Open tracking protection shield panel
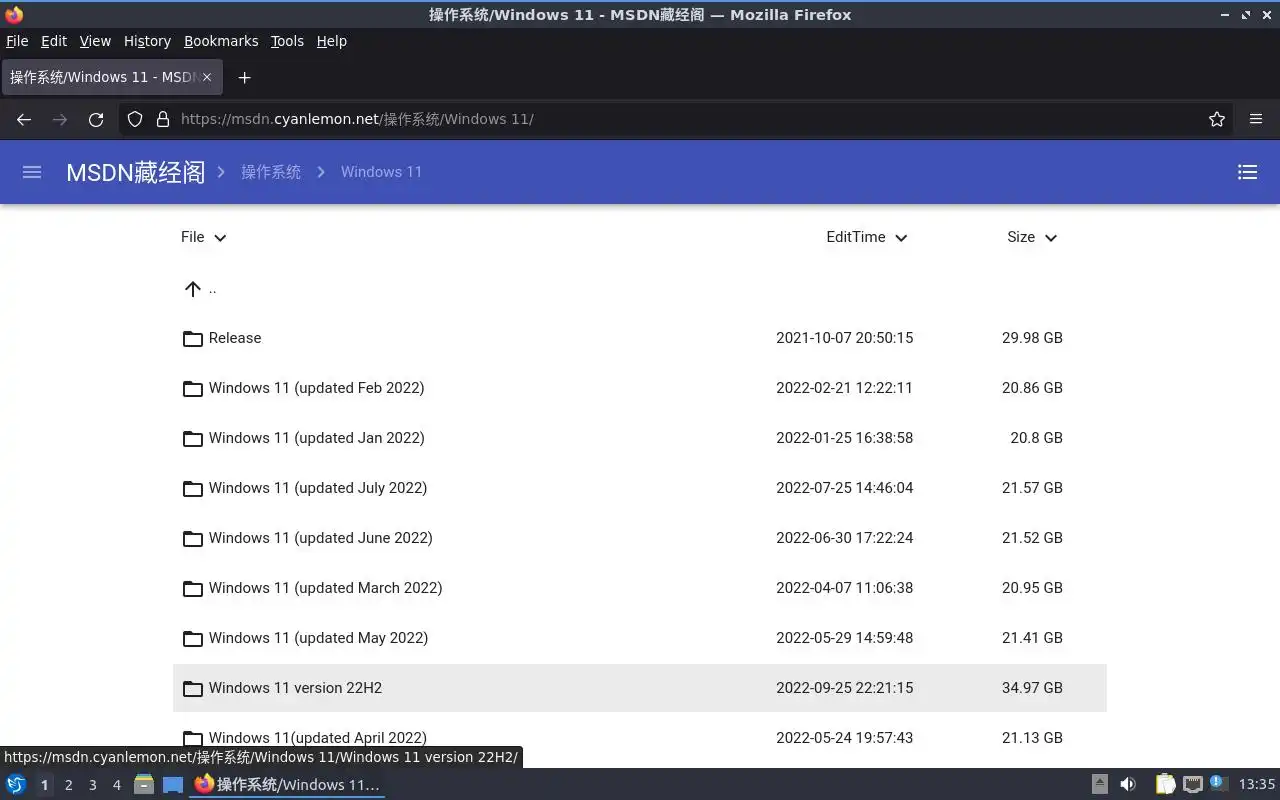Screen dimensions: 1280x800 pos(135,119)
